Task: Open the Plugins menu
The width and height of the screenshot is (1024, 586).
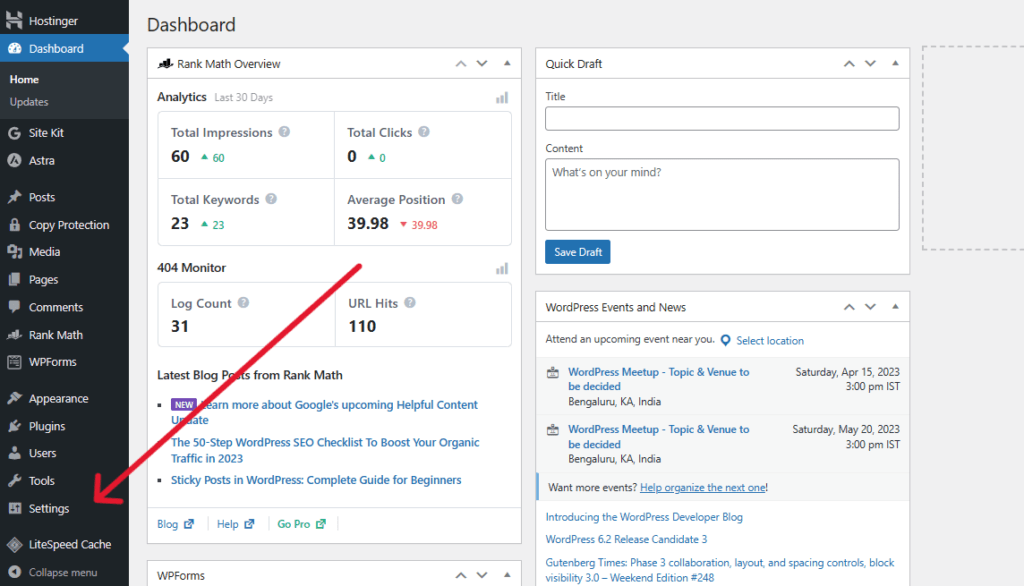Action: 47,426
